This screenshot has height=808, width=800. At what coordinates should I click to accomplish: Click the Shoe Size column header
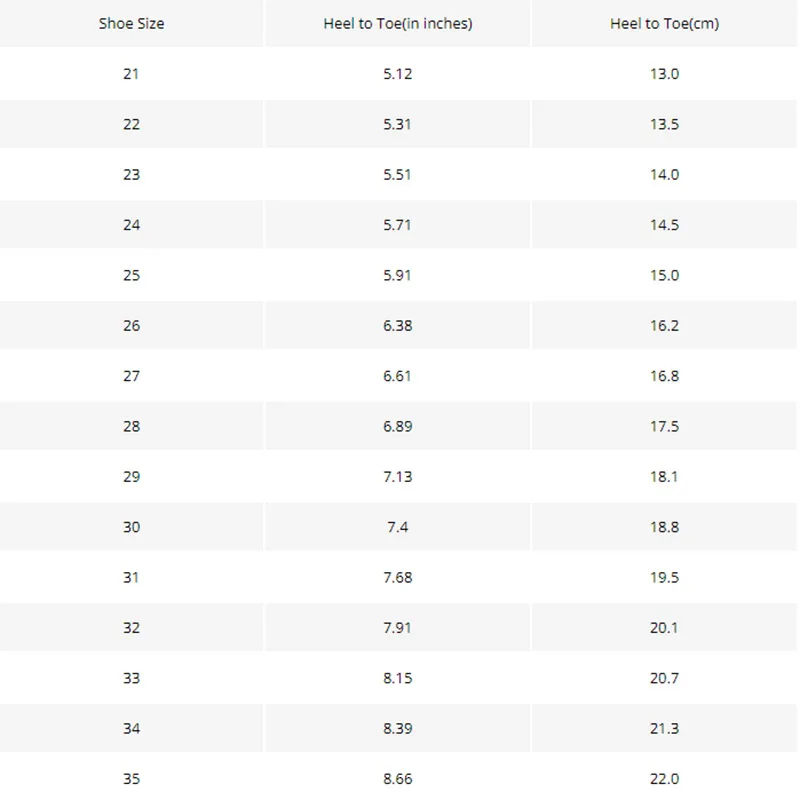tap(131, 24)
